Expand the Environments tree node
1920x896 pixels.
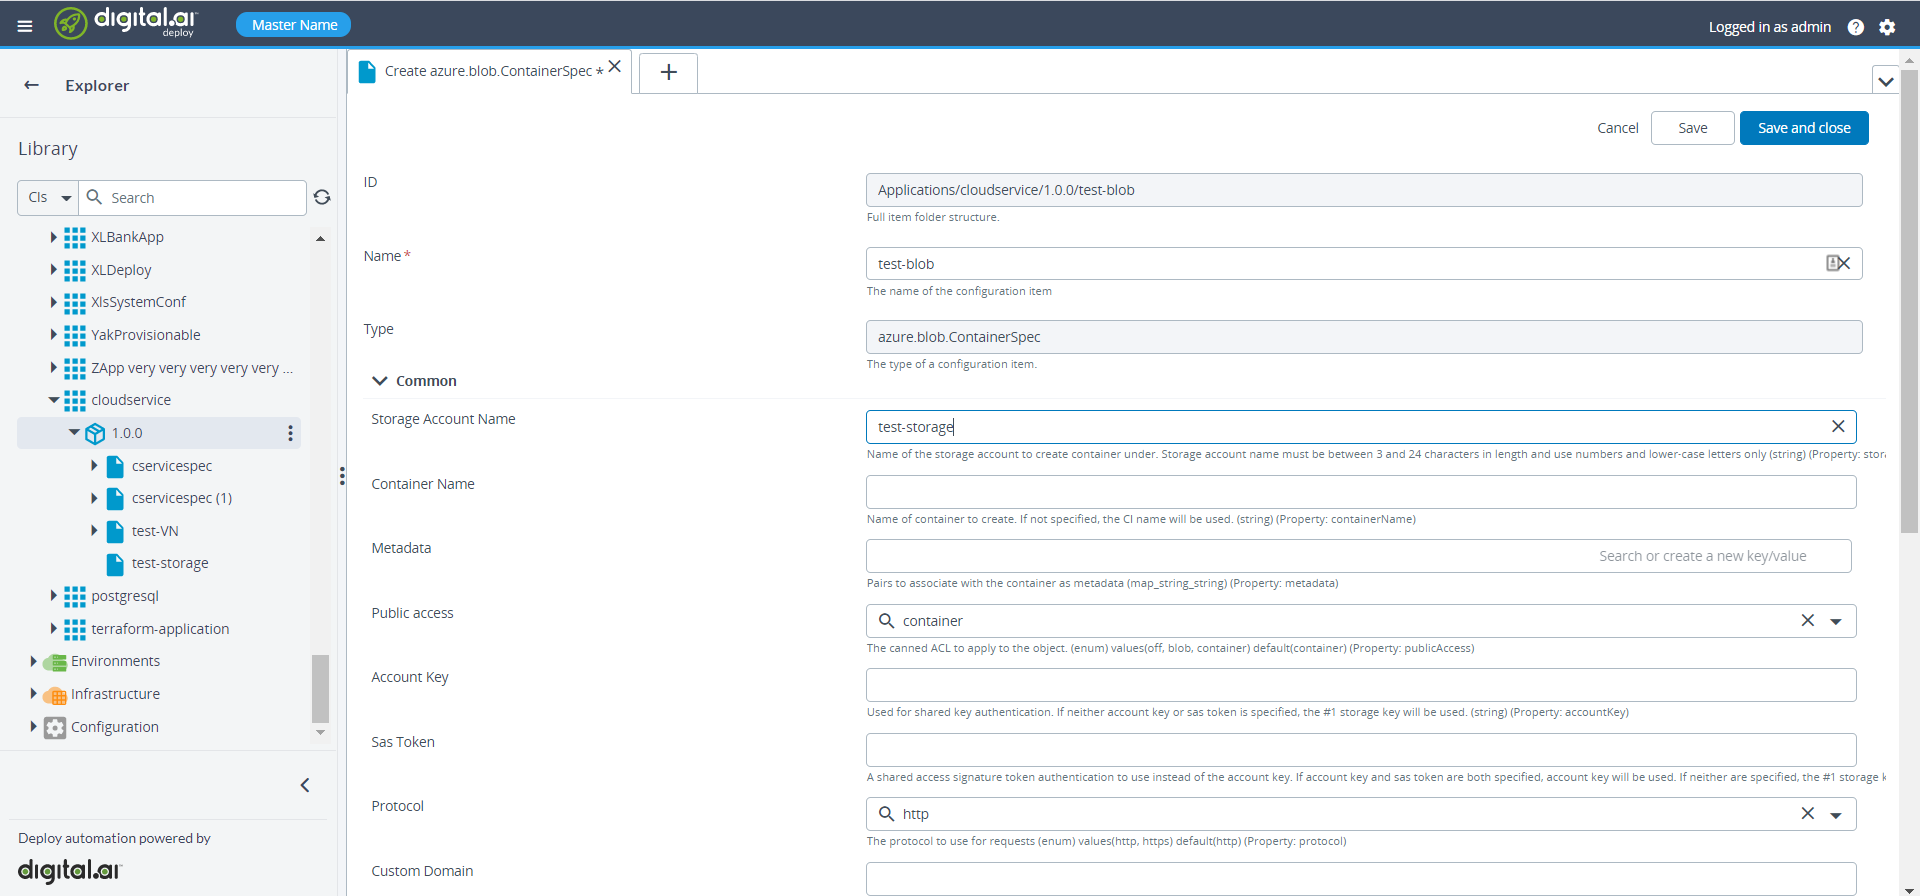[x=33, y=661]
